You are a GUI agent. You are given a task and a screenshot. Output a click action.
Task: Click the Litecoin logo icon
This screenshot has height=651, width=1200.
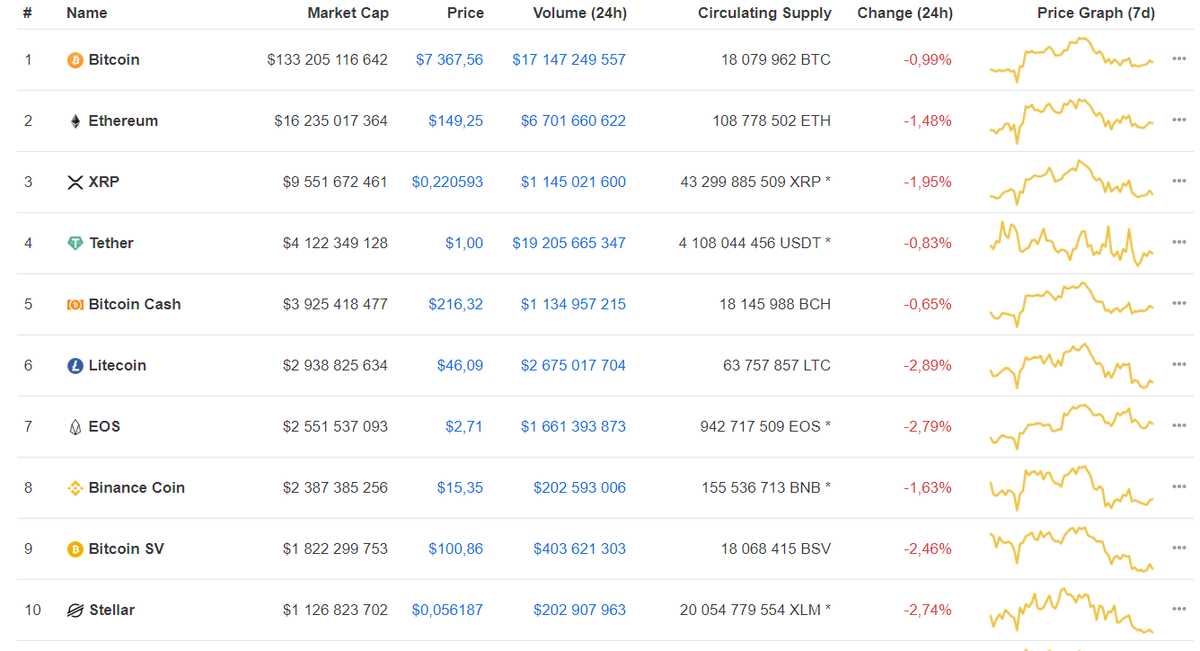(x=75, y=366)
